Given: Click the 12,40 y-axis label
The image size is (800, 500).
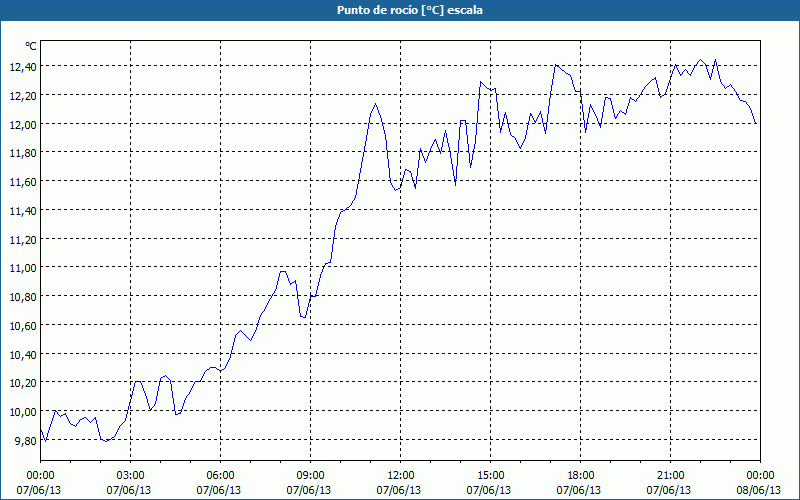Looking at the screenshot, I should coord(23,66).
